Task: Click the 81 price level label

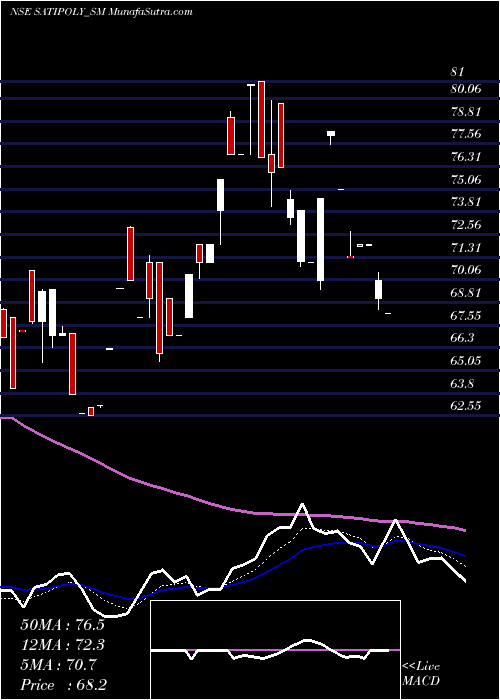Action: pos(458,71)
